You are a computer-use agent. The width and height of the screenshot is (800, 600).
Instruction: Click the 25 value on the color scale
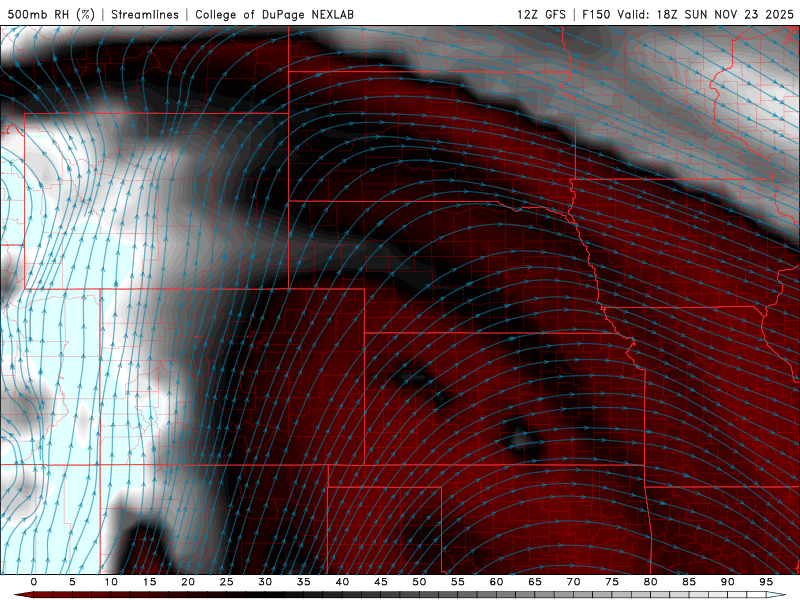click(x=227, y=582)
